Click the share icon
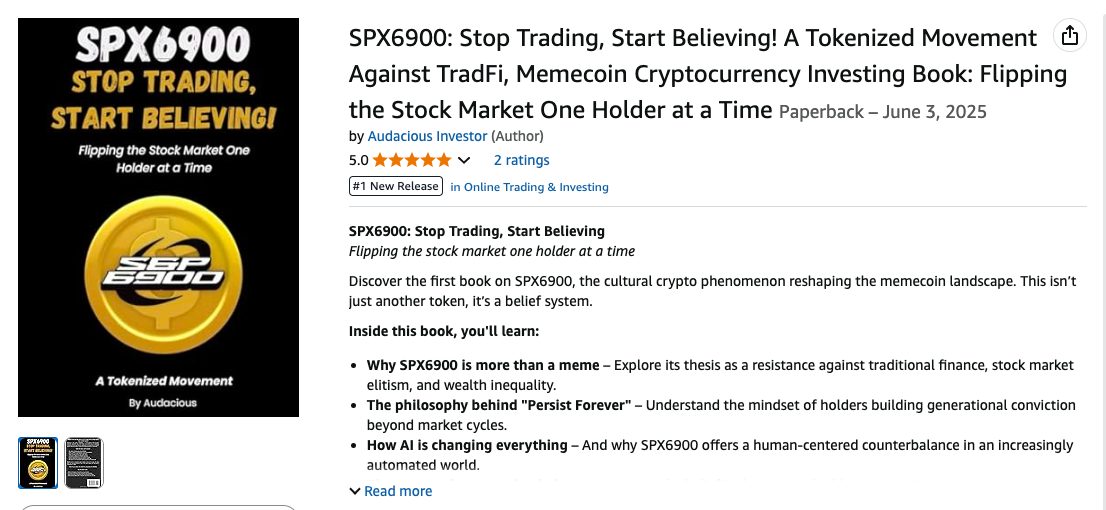Screen dimensions: 1106x510 [x=1070, y=36]
